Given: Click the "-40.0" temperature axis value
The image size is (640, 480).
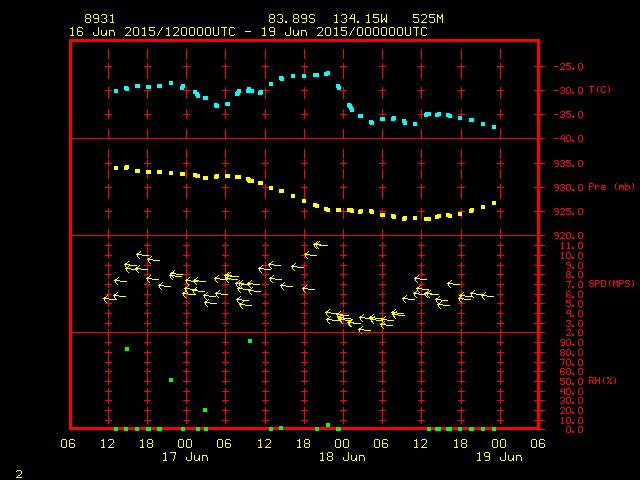Looking at the screenshot, I should pyautogui.click(x=569, y=139).
